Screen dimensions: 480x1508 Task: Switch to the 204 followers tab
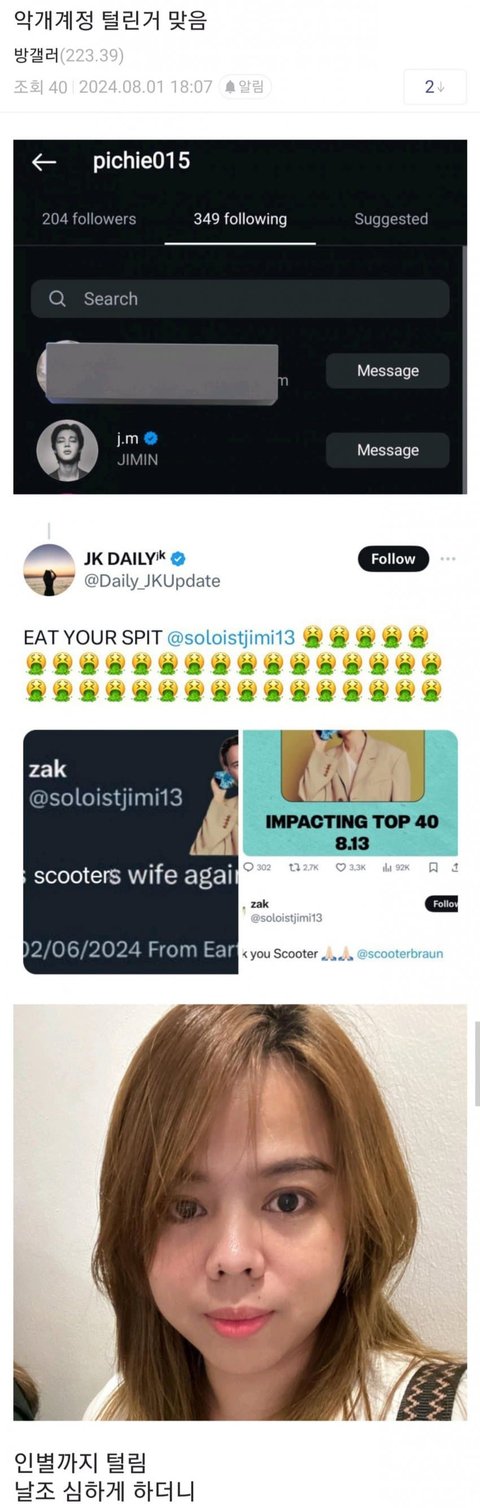coord(89,219)
